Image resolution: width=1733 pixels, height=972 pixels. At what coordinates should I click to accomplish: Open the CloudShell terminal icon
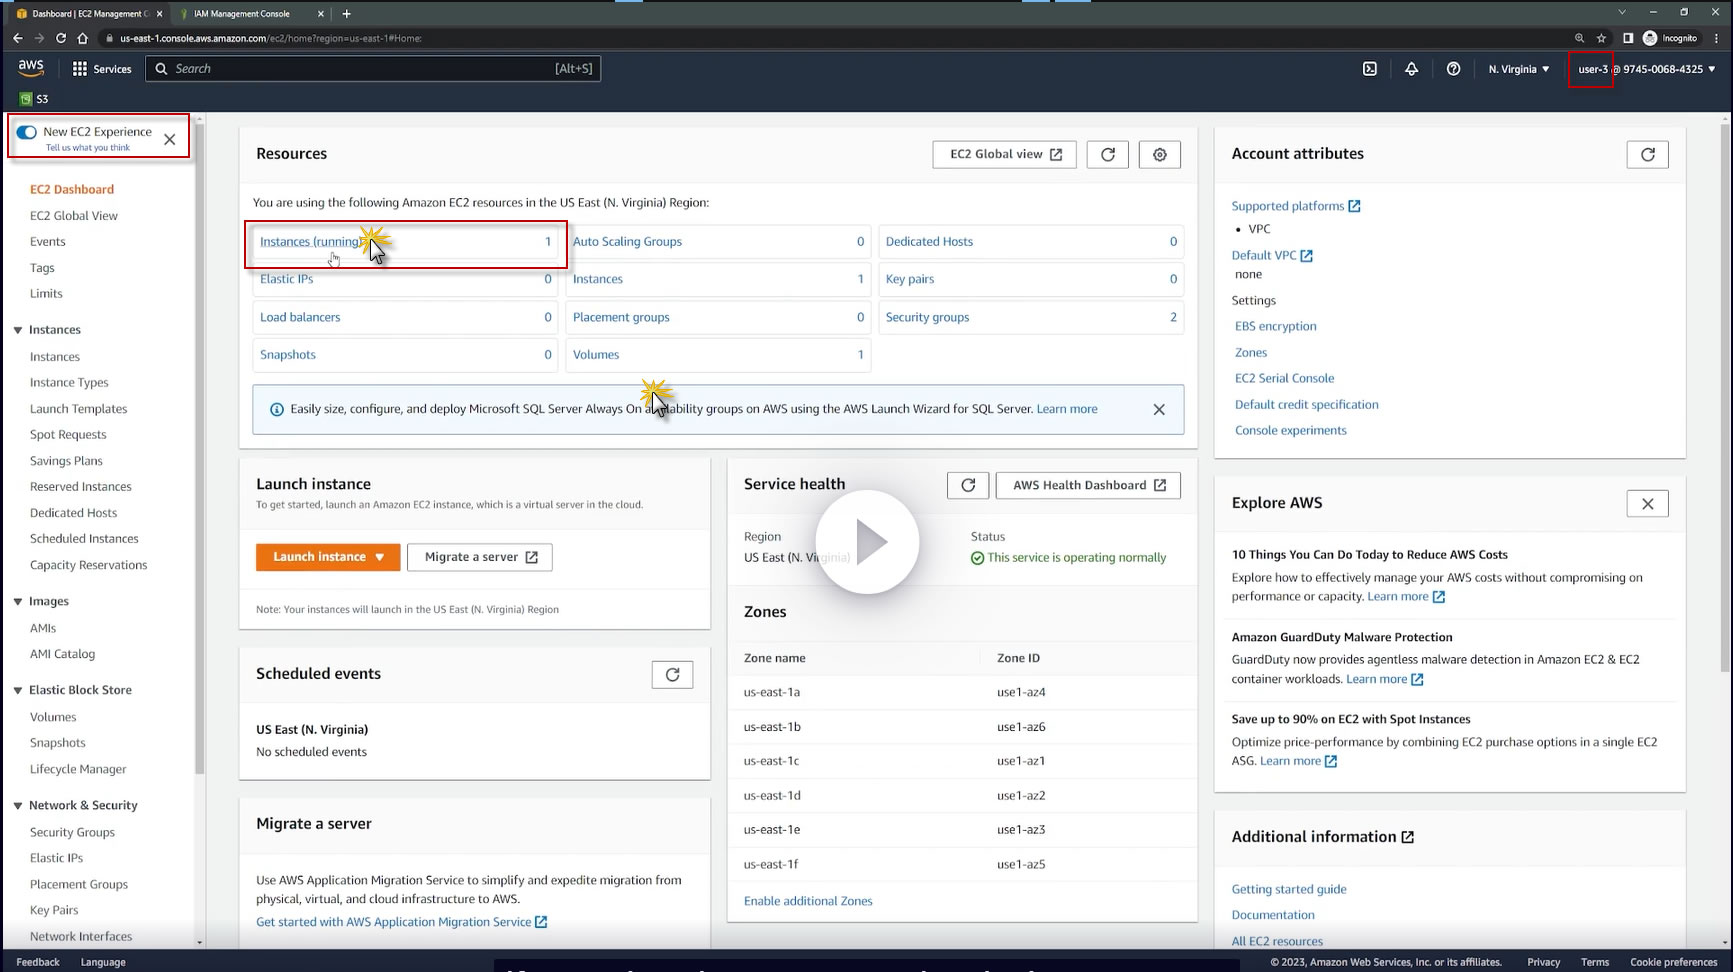[x=1370, y=69]
